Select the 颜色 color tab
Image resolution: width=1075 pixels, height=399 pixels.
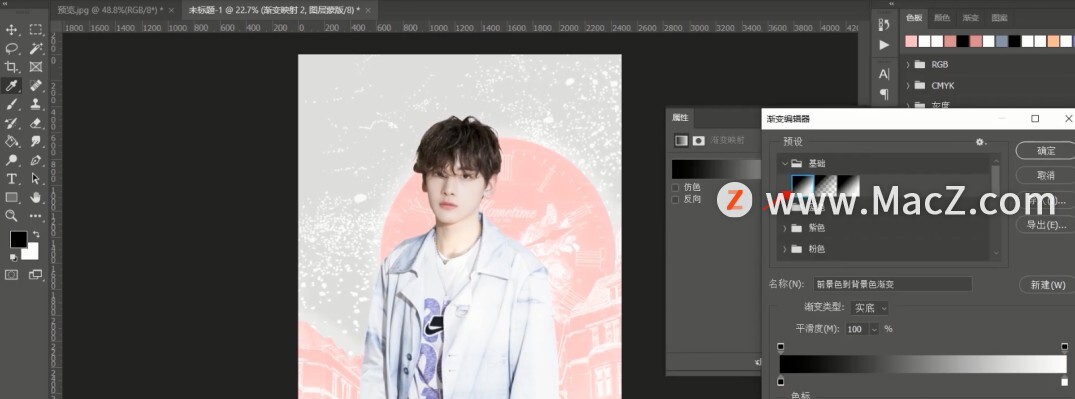point(942,19)
